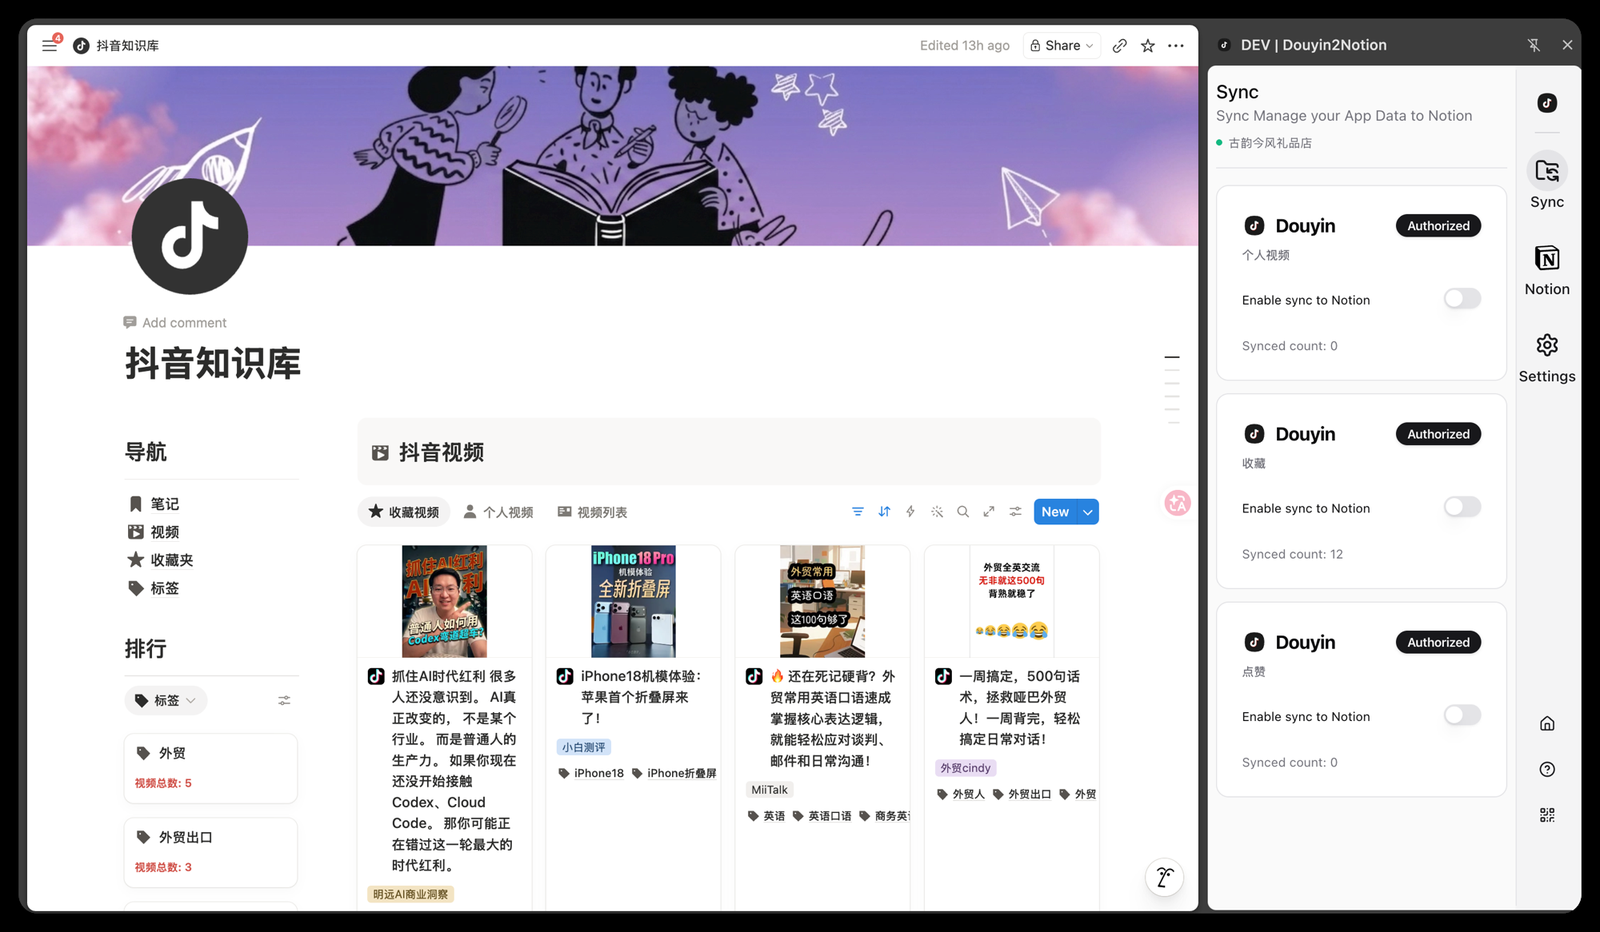Open the page's three-dot more menu
Screen dimensions: 1600x932
pyautogui.click(x=1176, y=46)
